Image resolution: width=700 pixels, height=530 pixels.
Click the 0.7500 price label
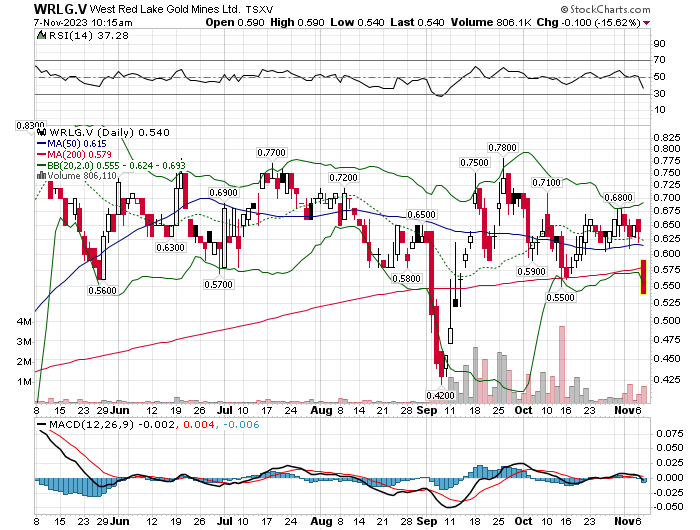[x=475, y=163]
